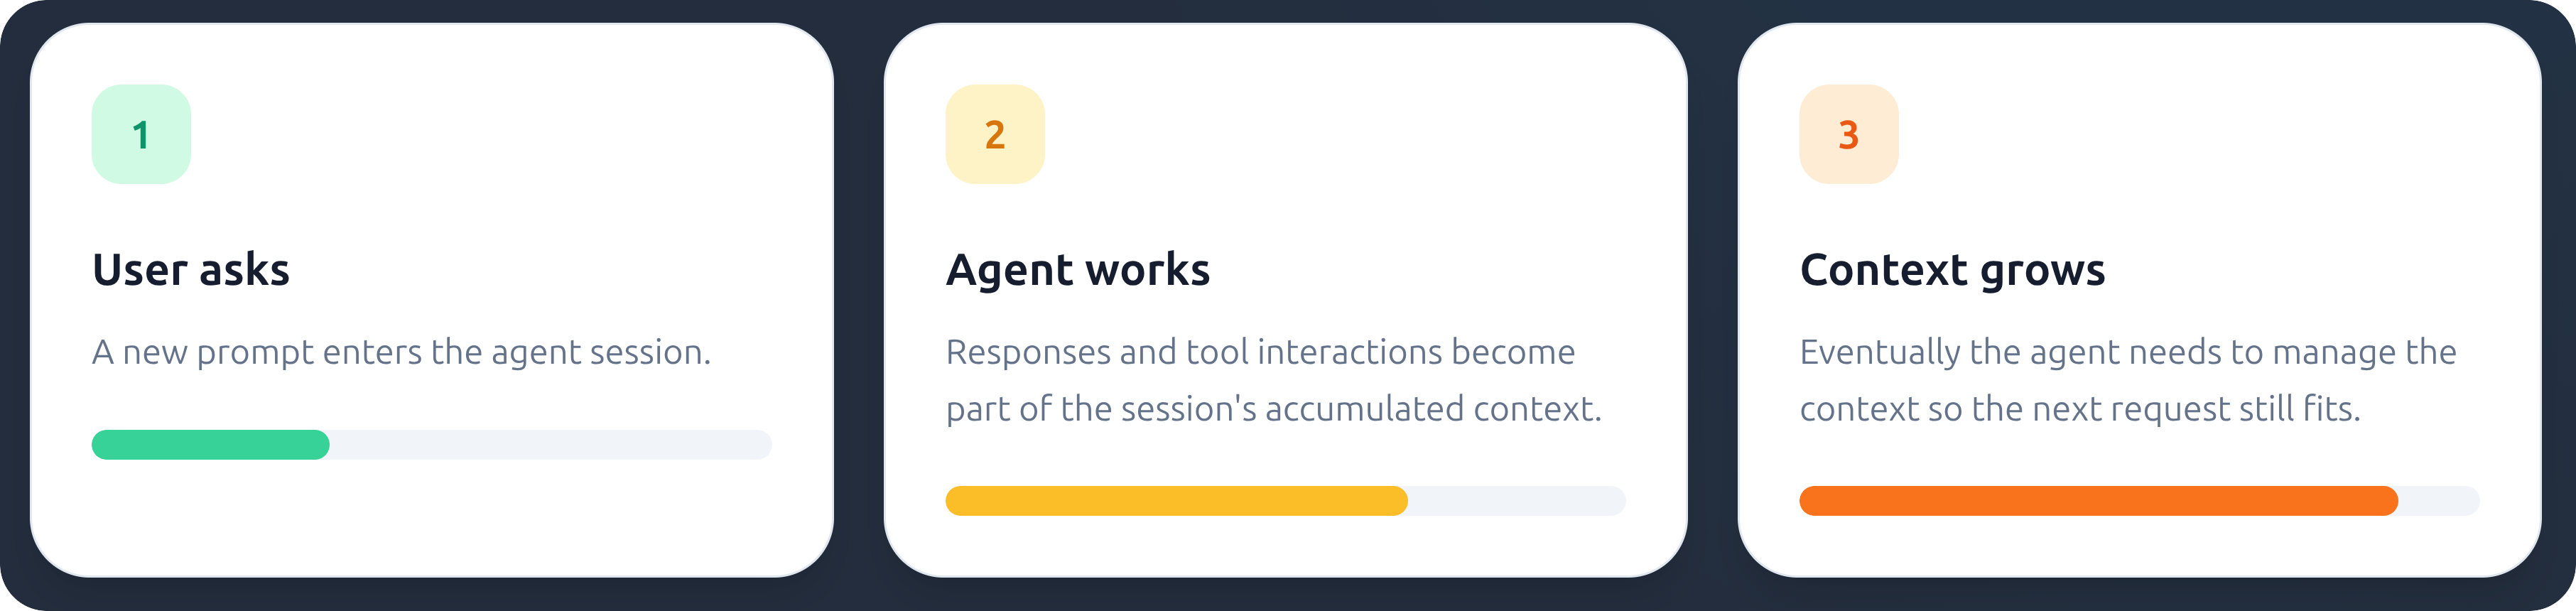Select the "User asks" heading
Viewport: 2576px width, 611px height.
(191, 270)
